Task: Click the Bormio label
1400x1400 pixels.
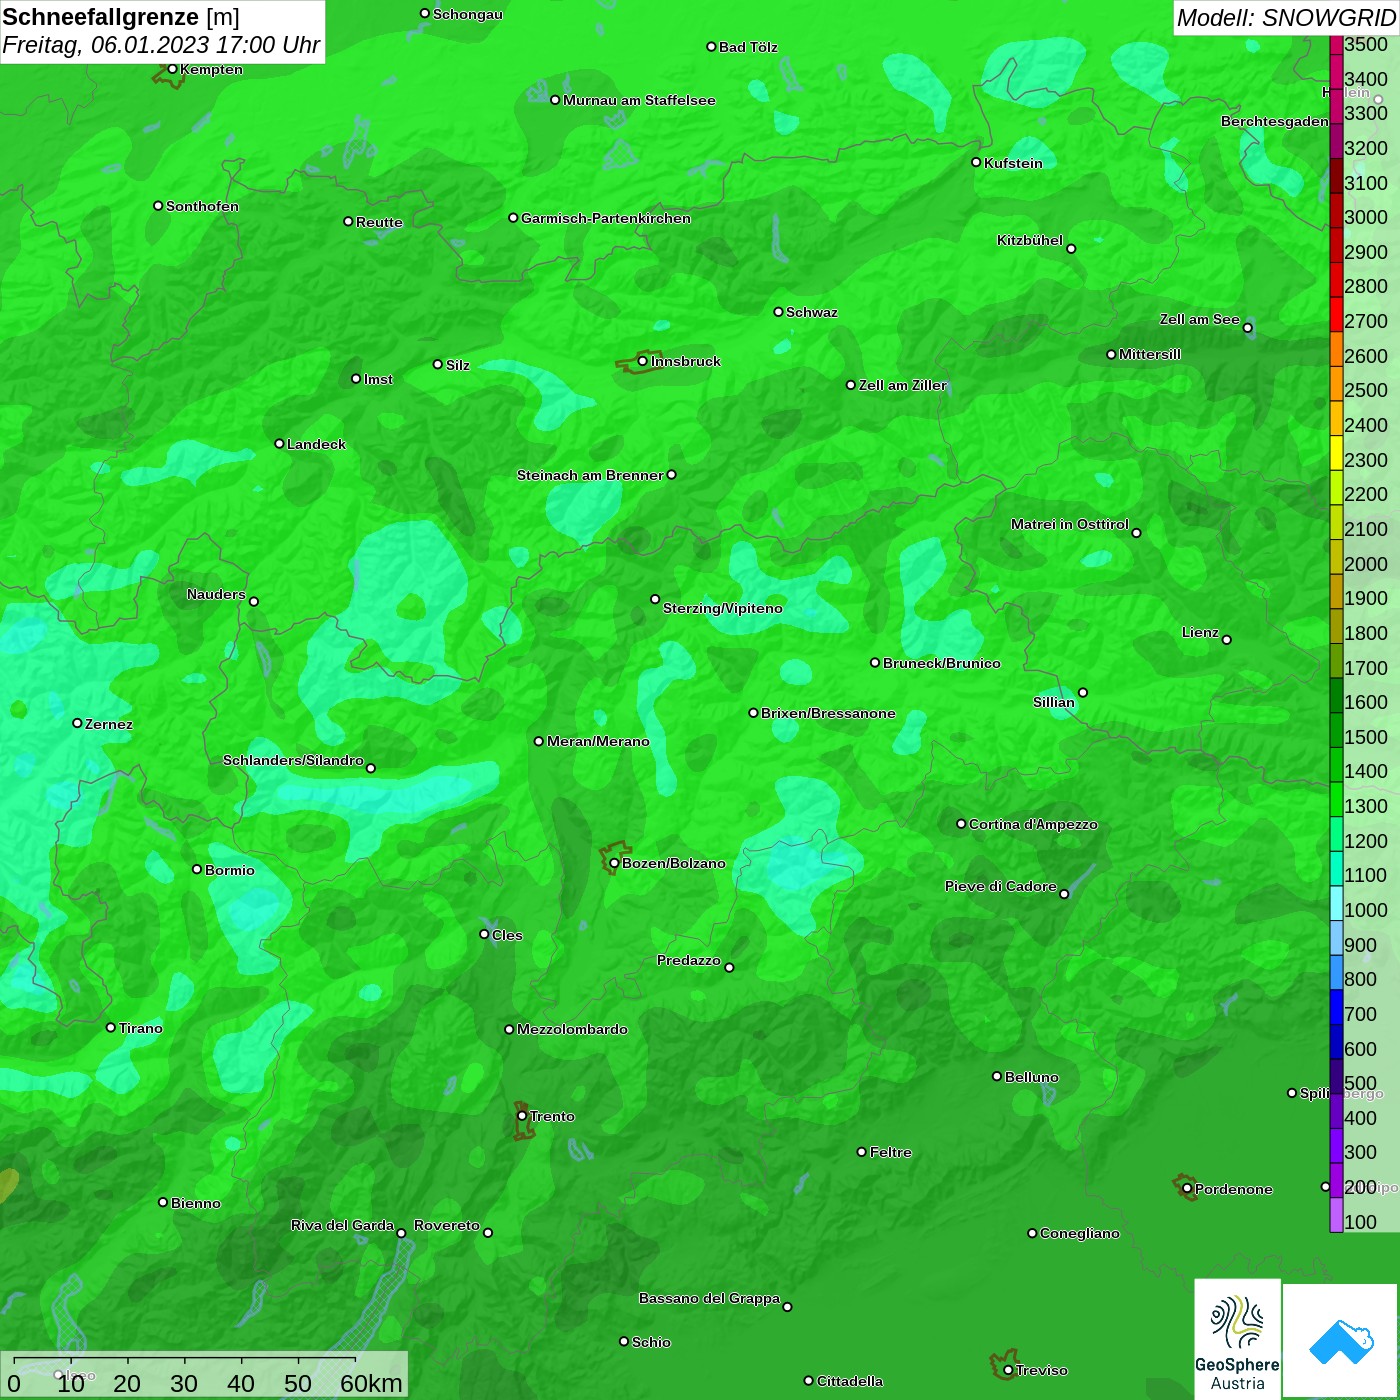Action: tap(230, 870)
